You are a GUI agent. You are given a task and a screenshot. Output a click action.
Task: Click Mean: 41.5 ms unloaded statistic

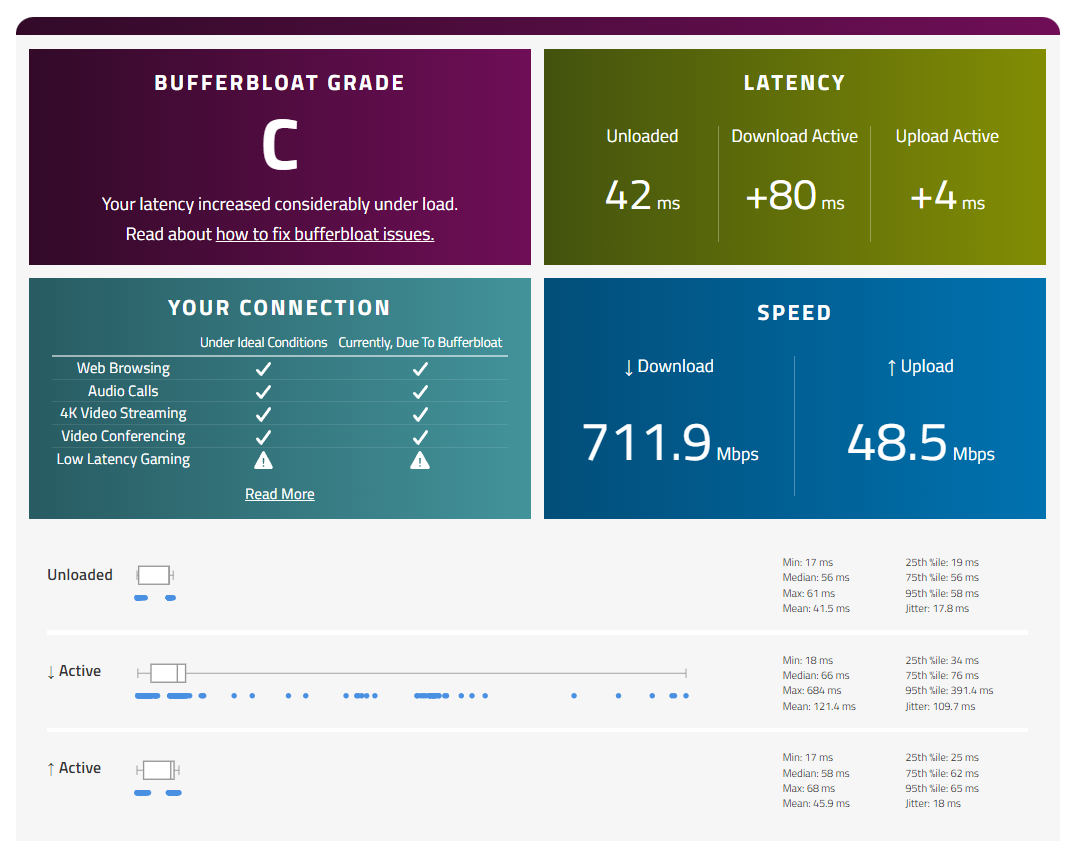(x=816, y=609)
